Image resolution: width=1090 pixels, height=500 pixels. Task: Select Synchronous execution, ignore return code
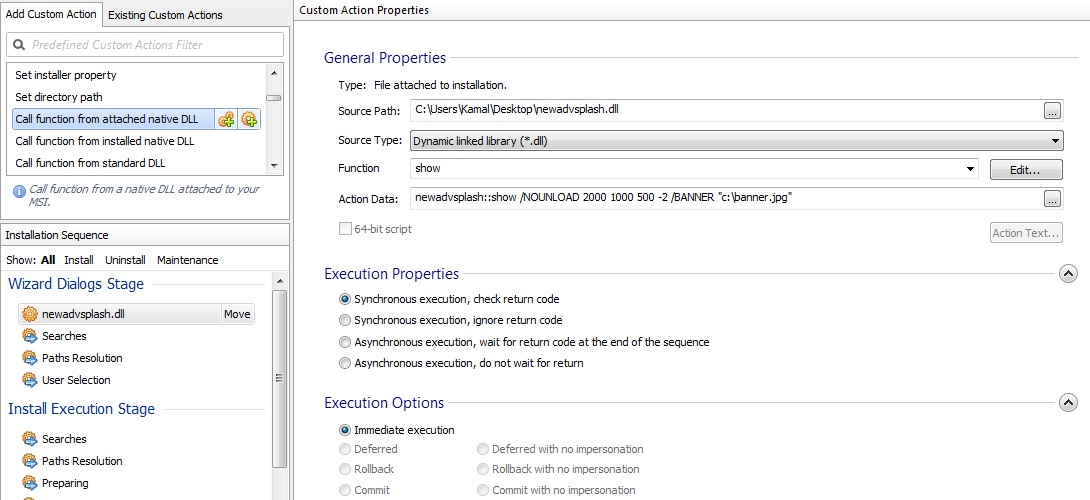(x=345, y=321)
